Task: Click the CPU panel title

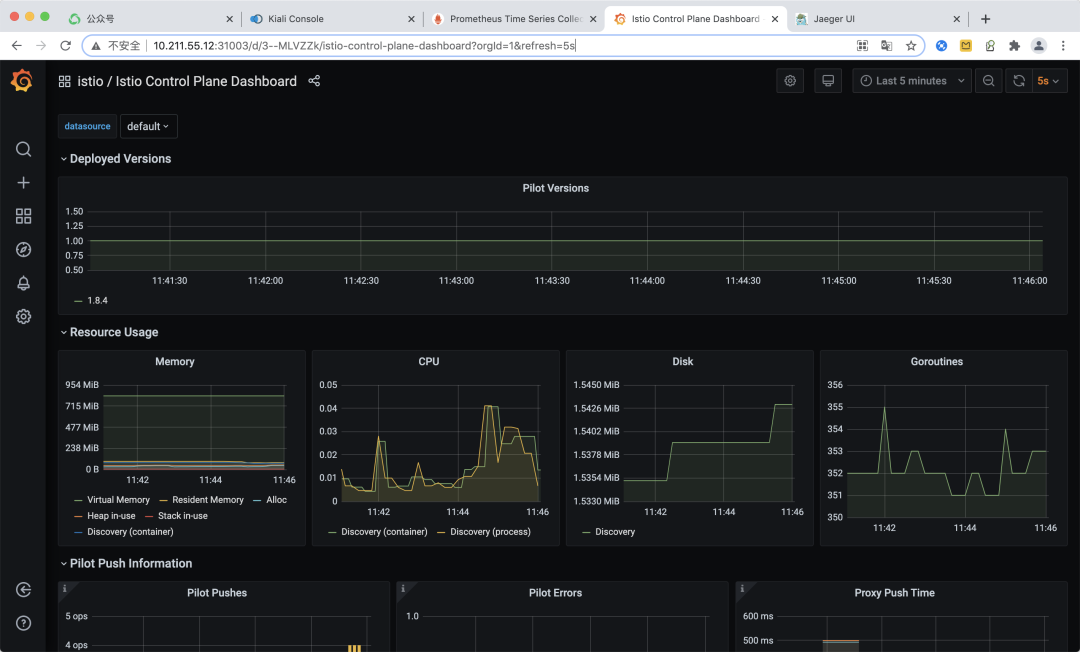Action: (428, 361)
